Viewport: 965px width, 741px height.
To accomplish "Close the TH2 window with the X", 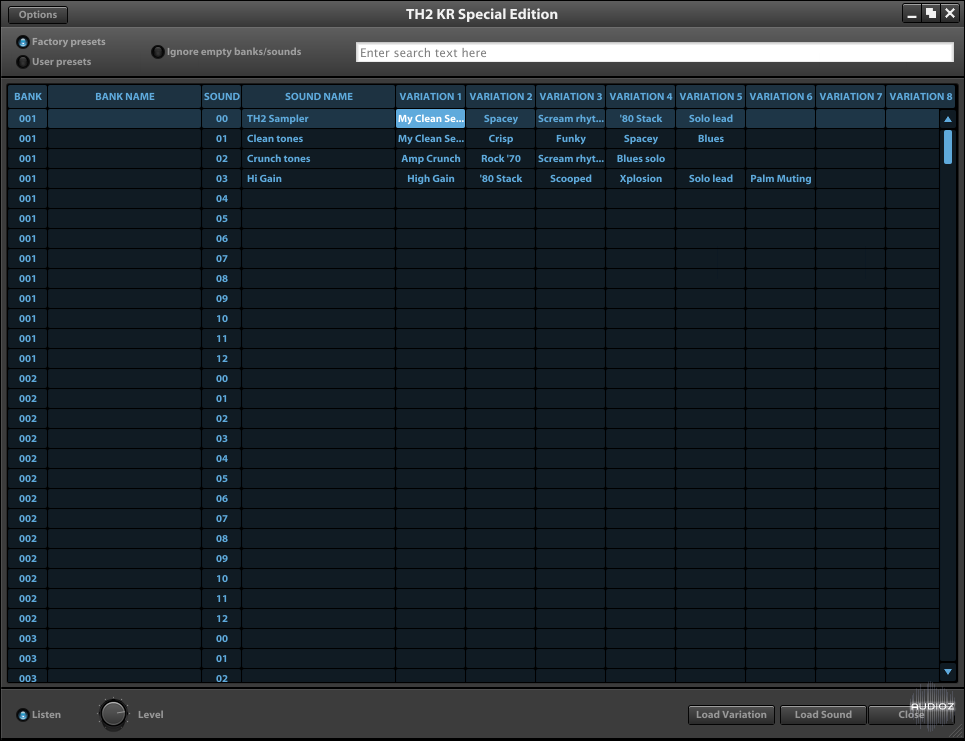I will (950, 14).
